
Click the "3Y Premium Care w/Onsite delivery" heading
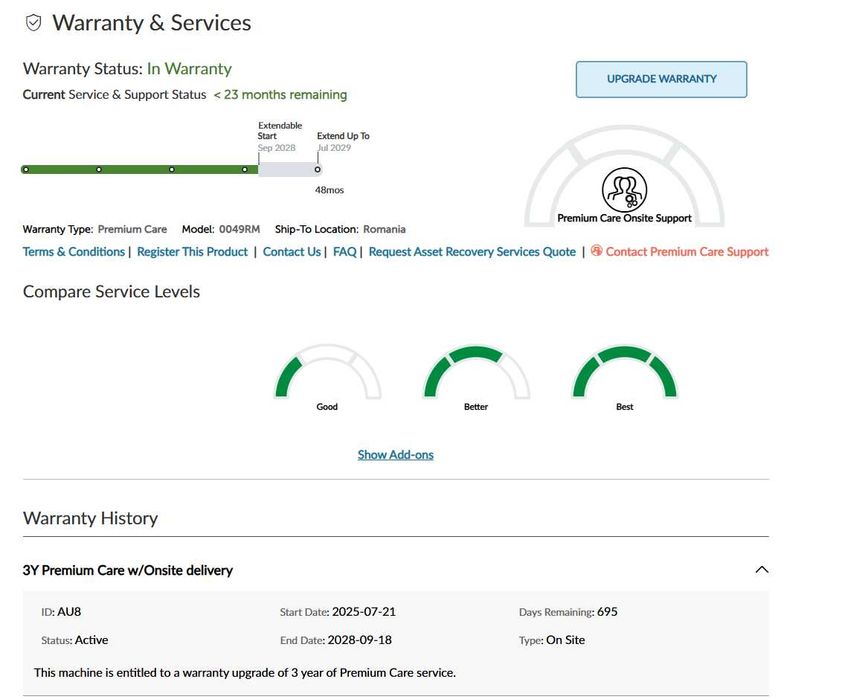tap(128, 570)
